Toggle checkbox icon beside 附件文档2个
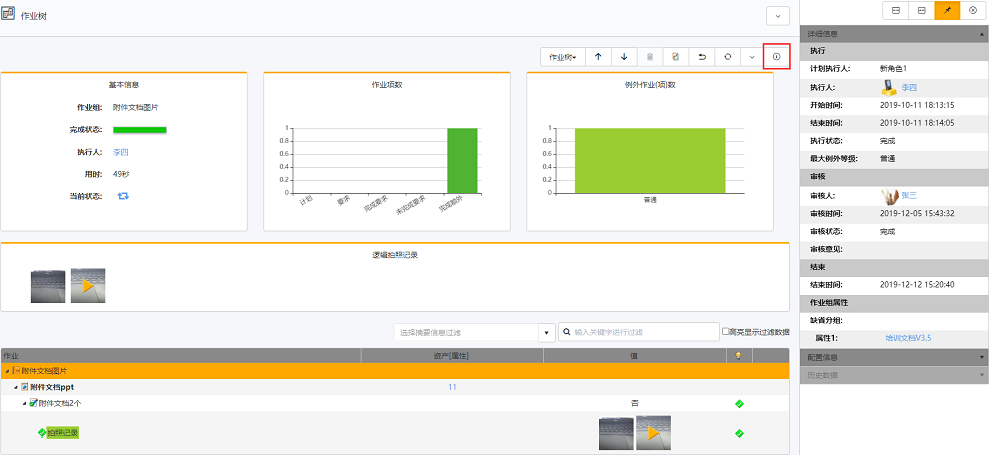 33,403
